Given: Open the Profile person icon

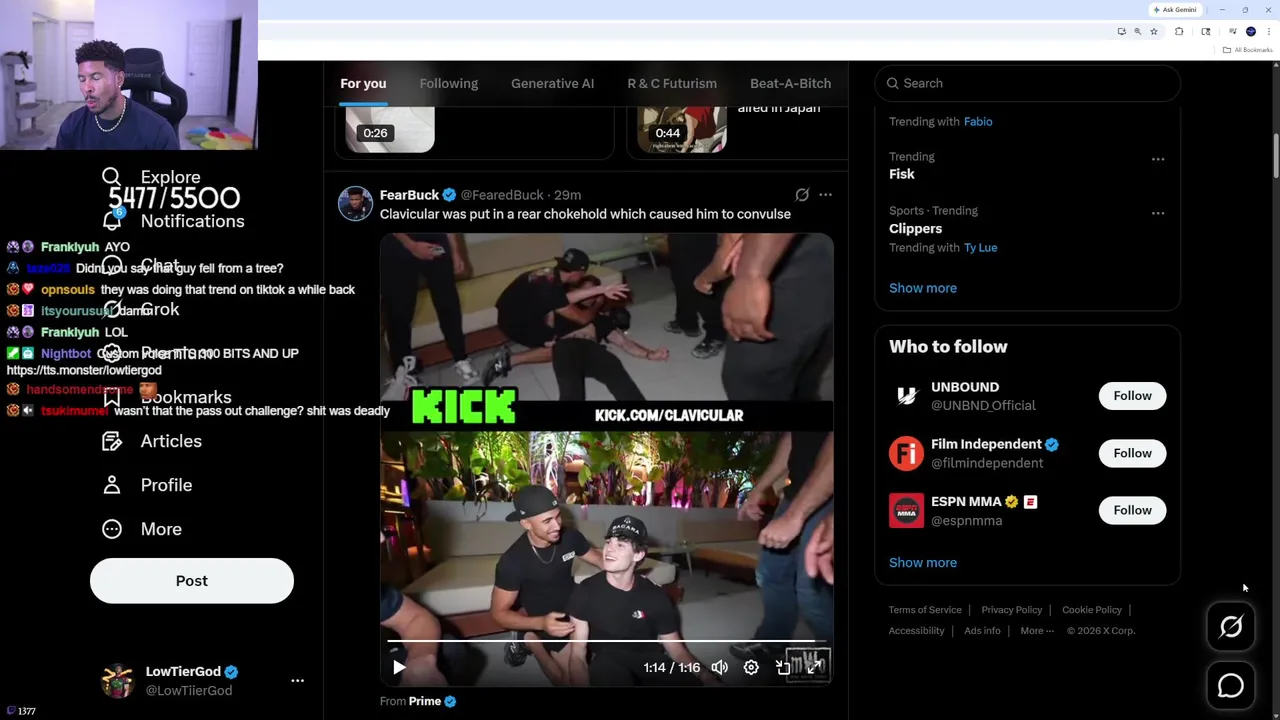Looking at the screenshot, I should [x=111, y=485].
